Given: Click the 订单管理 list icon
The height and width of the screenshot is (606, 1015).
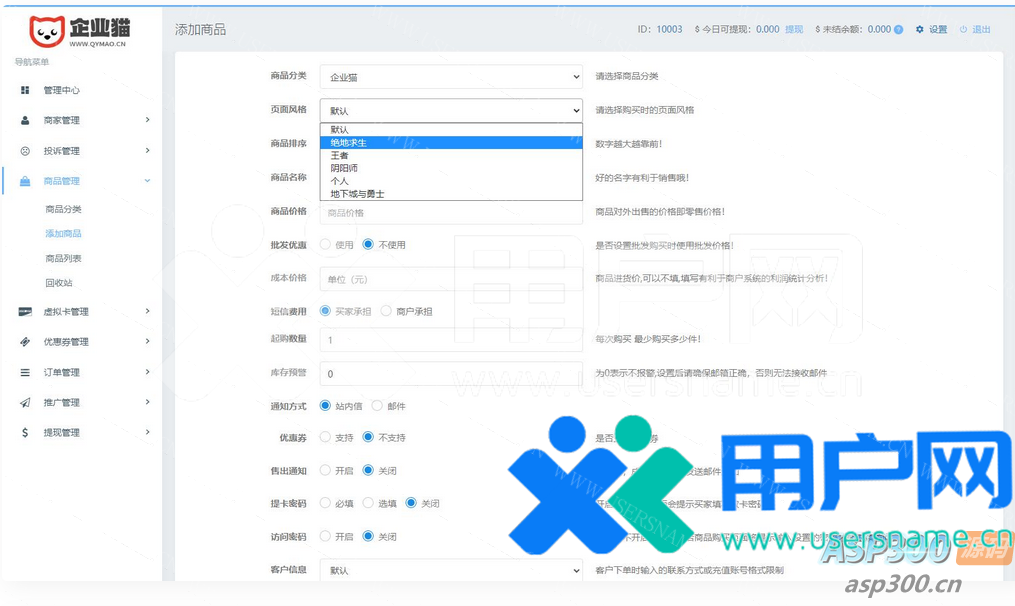Looking at the screenshot, I should coord(25,372).
